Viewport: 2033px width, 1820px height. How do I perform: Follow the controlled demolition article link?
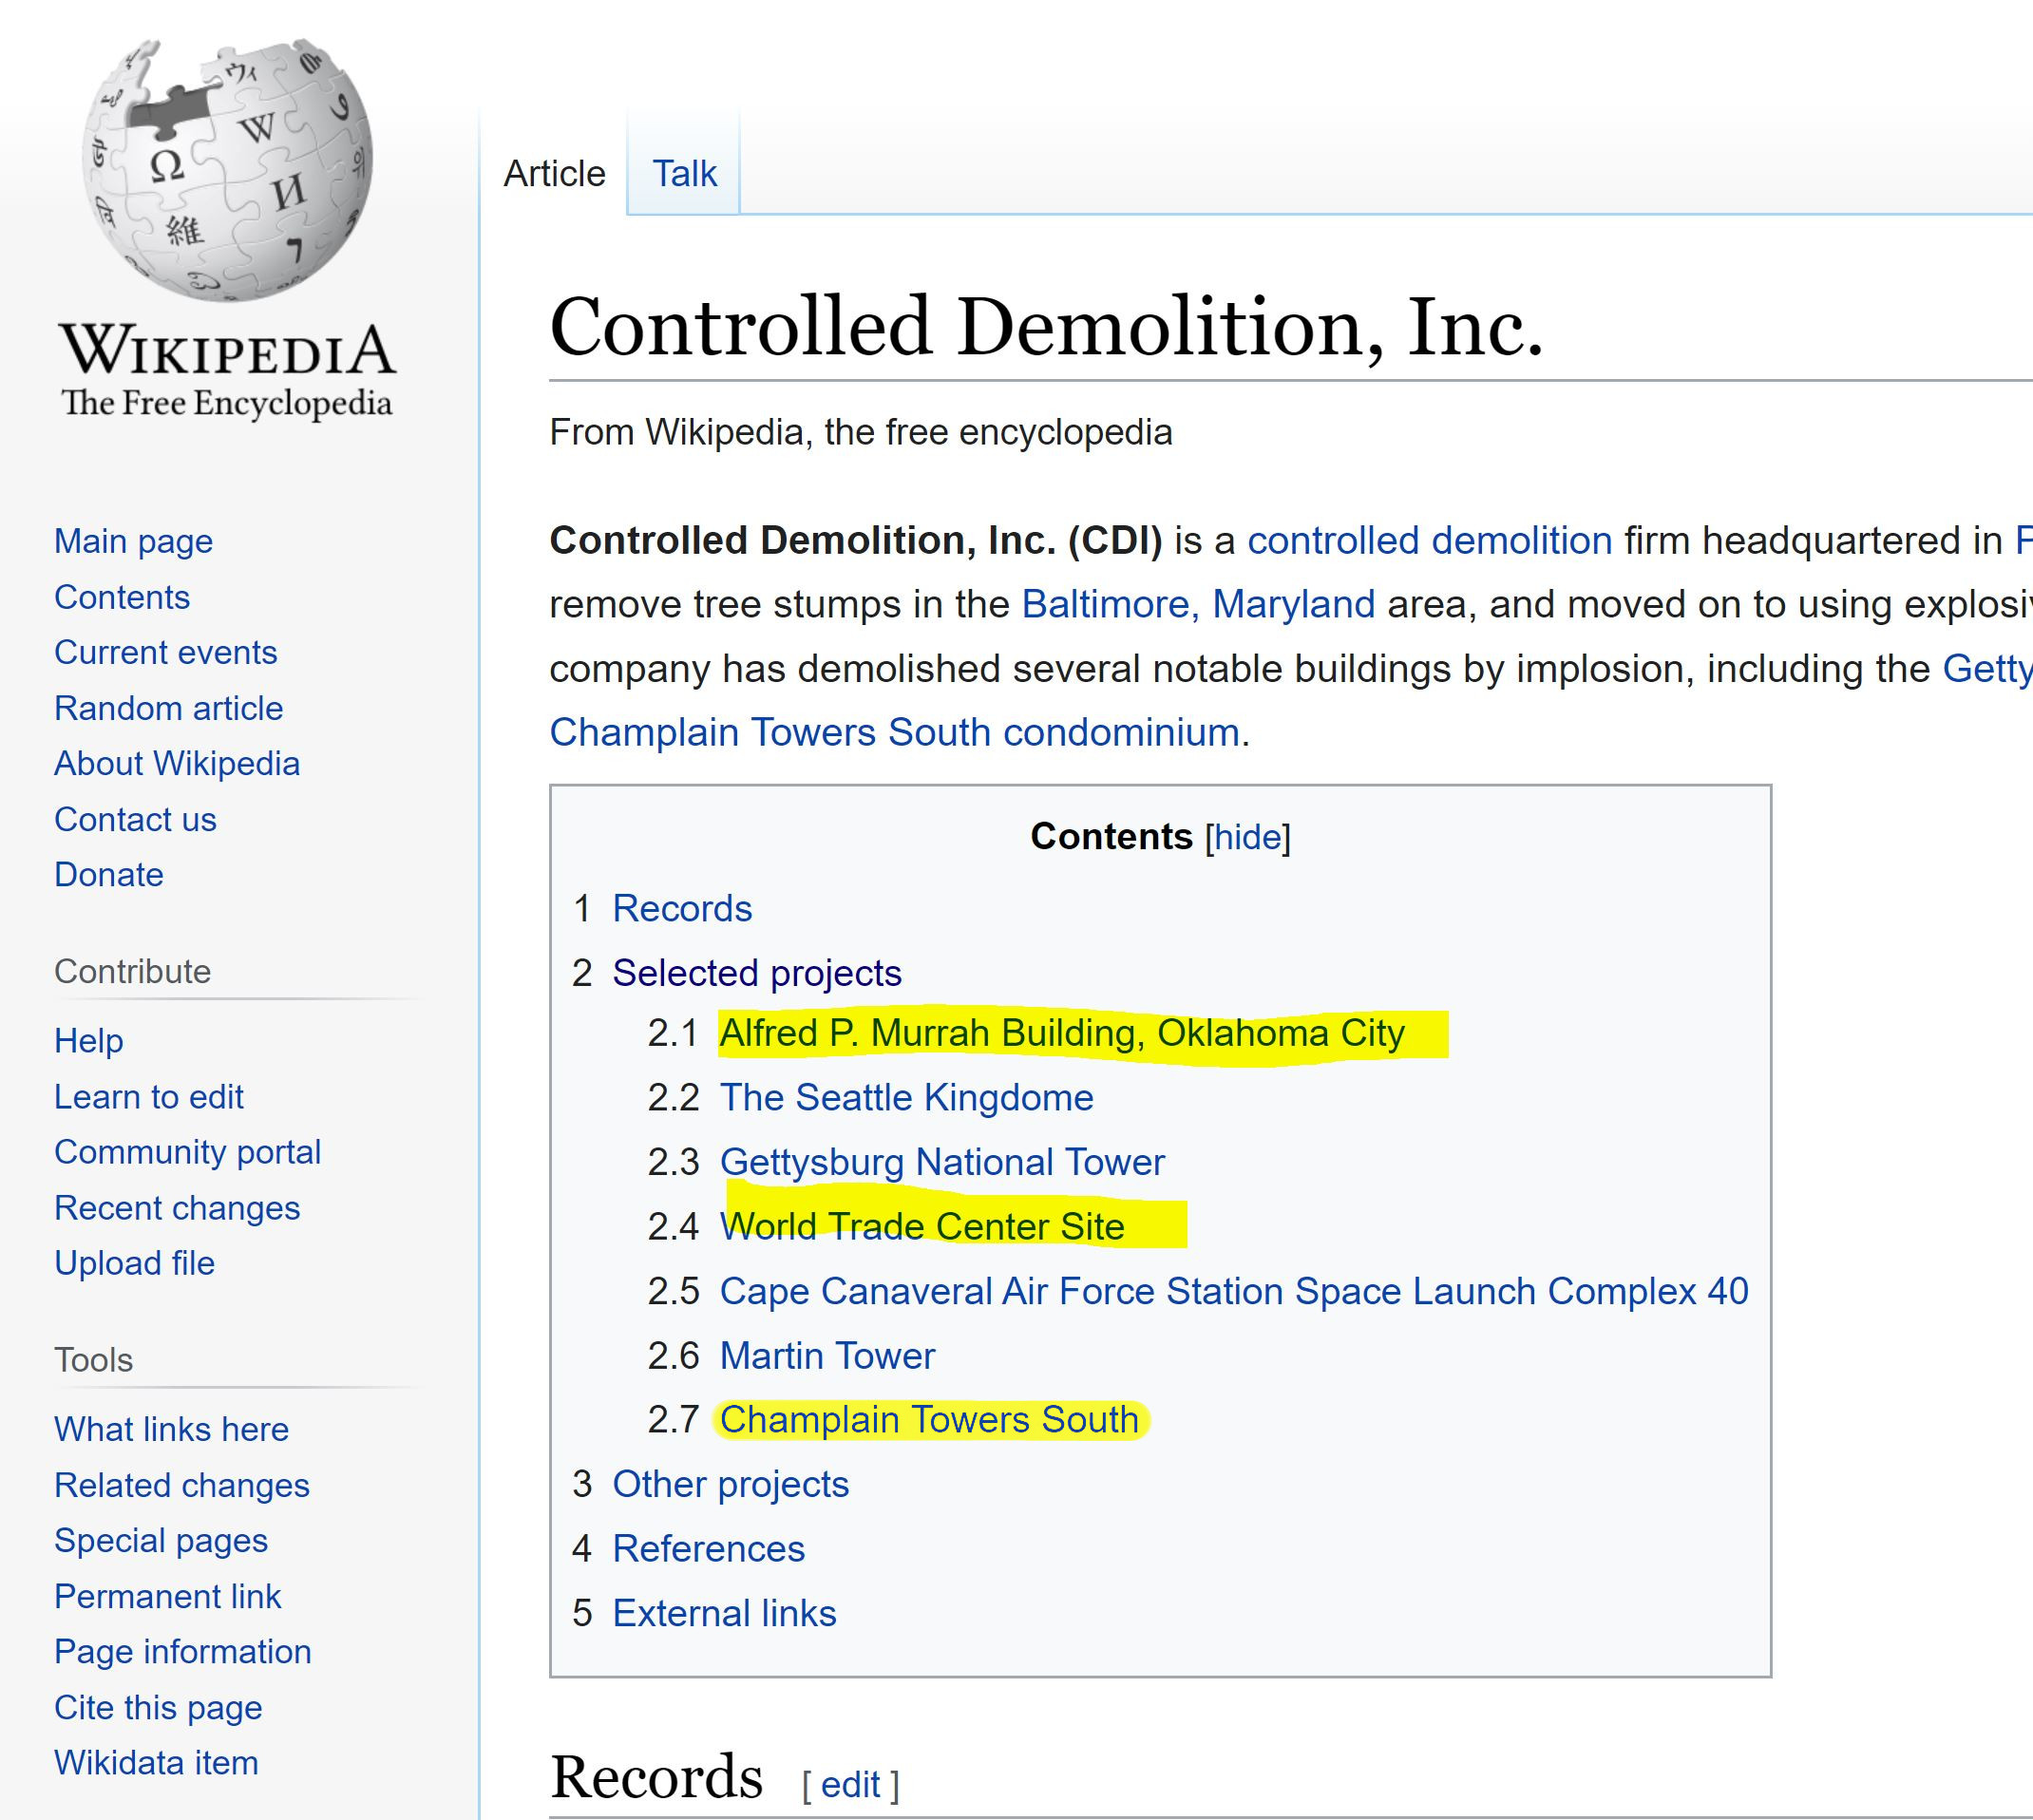1429,541
